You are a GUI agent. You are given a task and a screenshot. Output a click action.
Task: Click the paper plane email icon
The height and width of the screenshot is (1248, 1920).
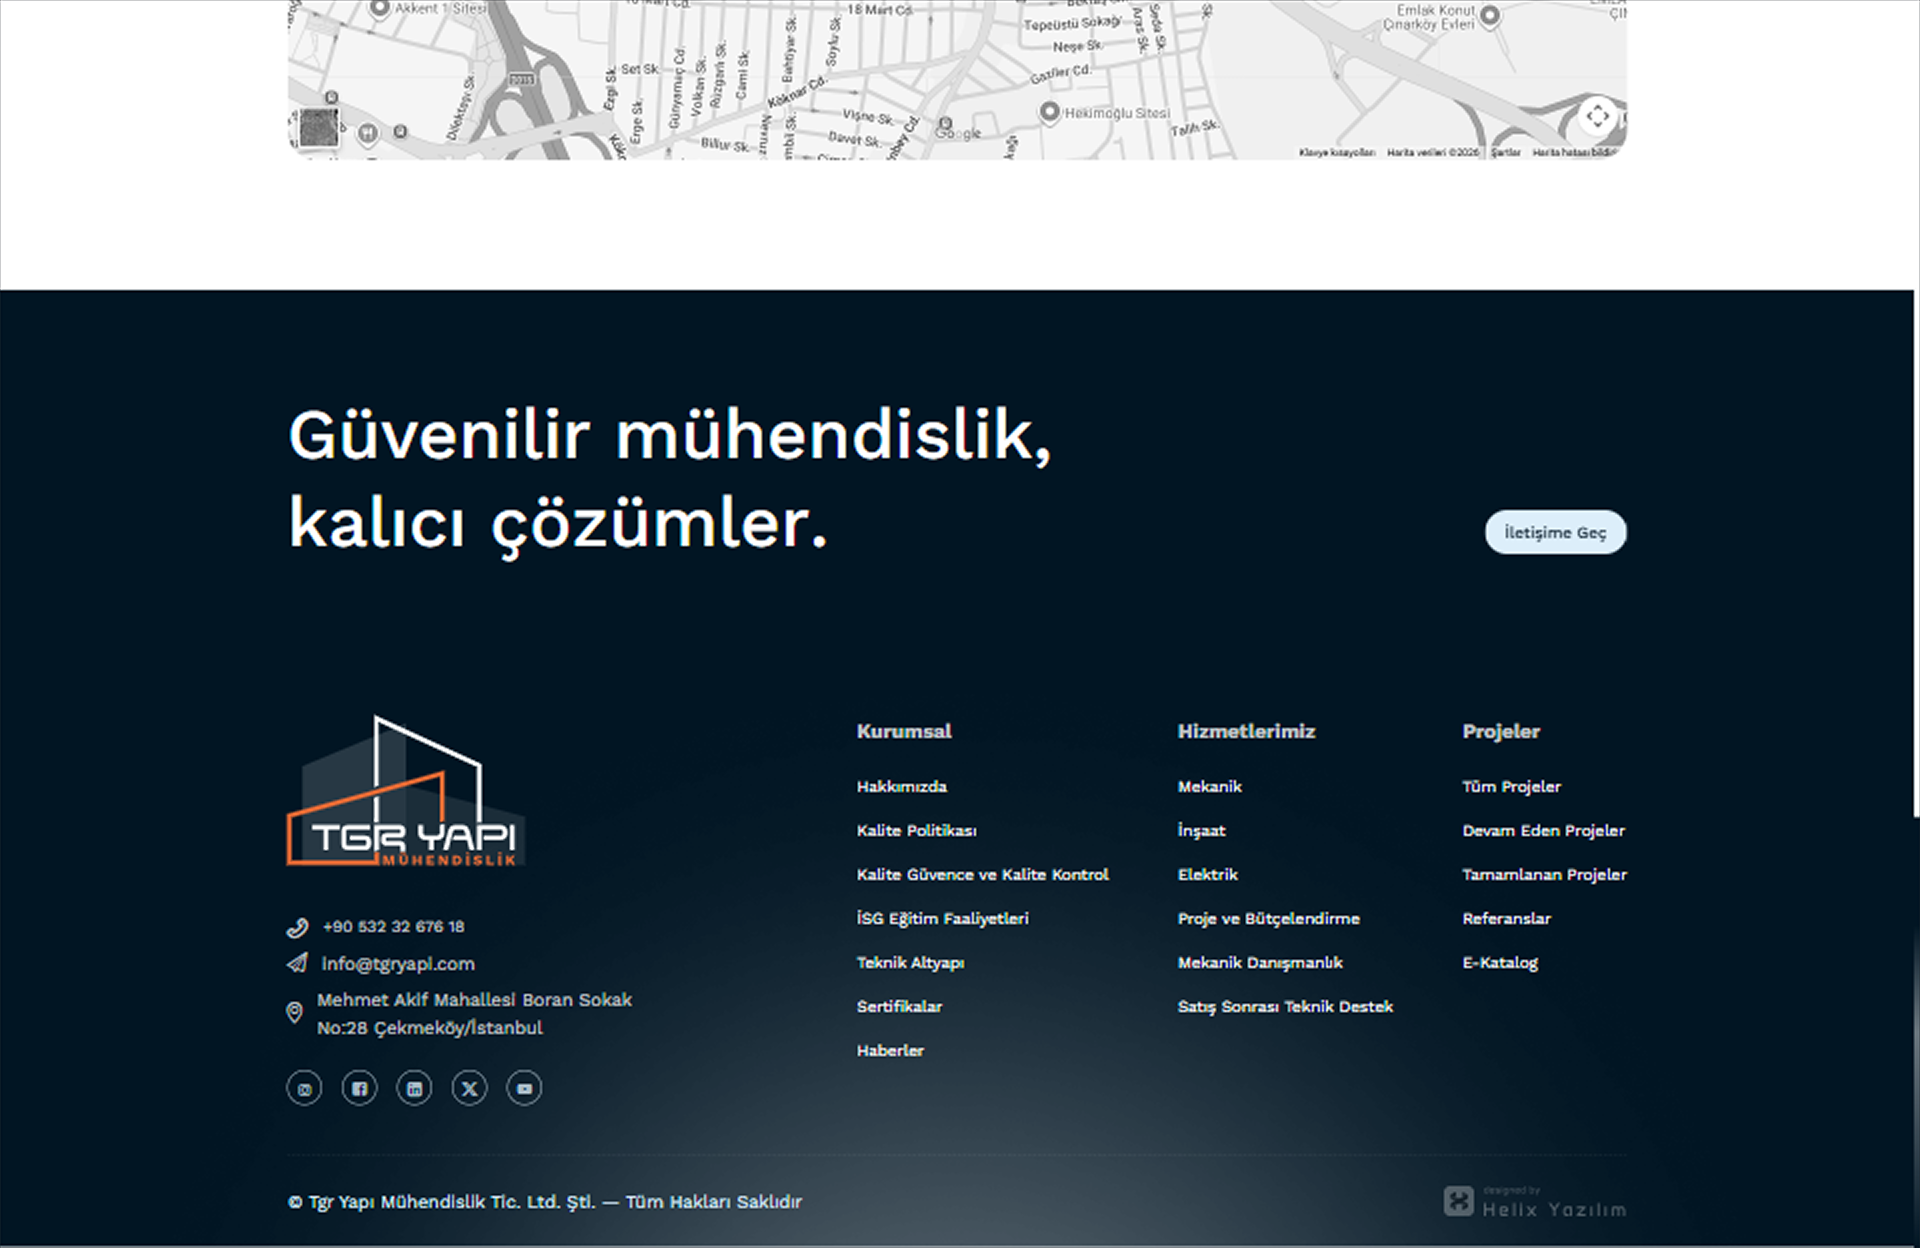[297, 963]
